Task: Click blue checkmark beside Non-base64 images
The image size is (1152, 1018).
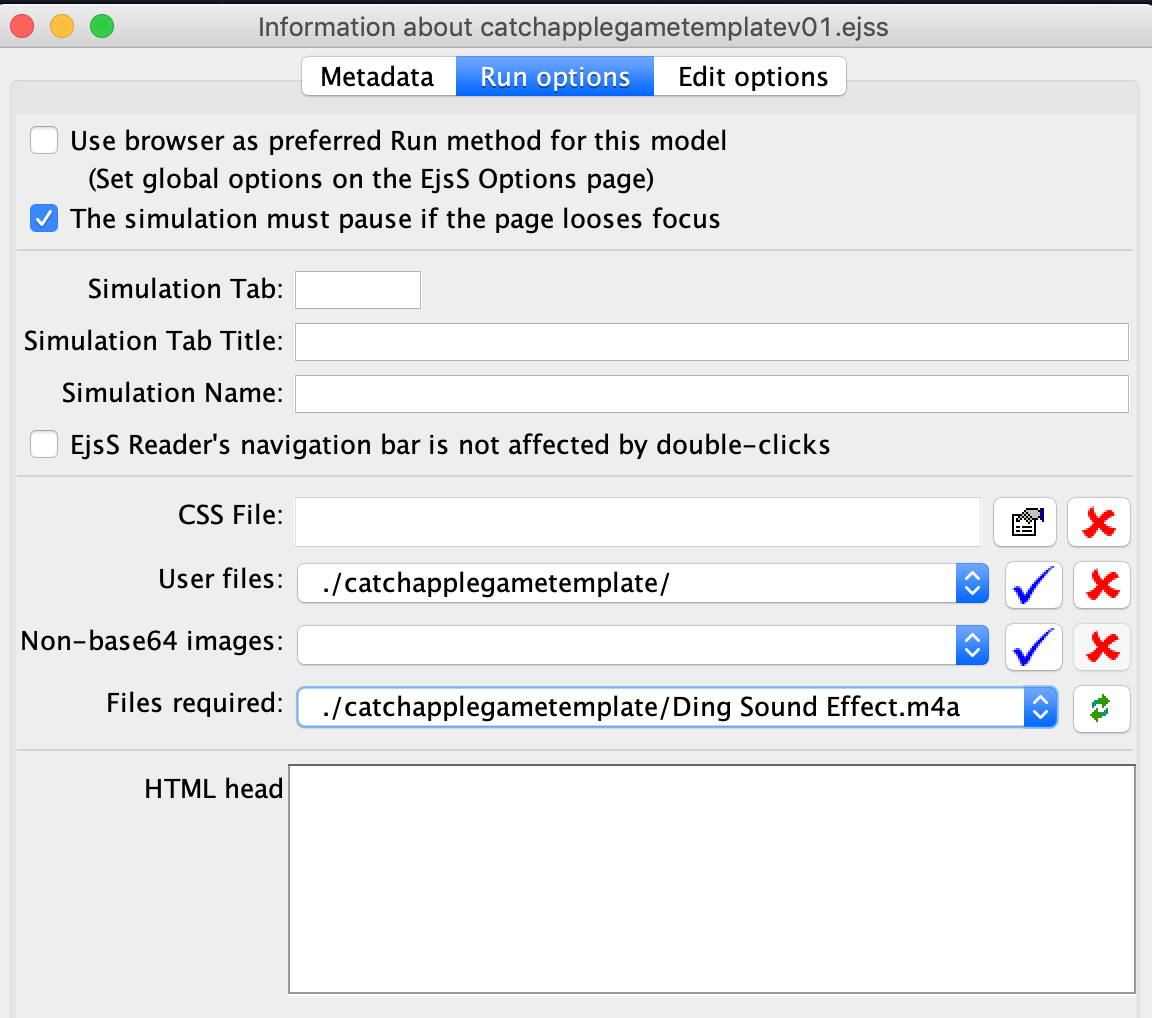Action: pos(1033,647)
